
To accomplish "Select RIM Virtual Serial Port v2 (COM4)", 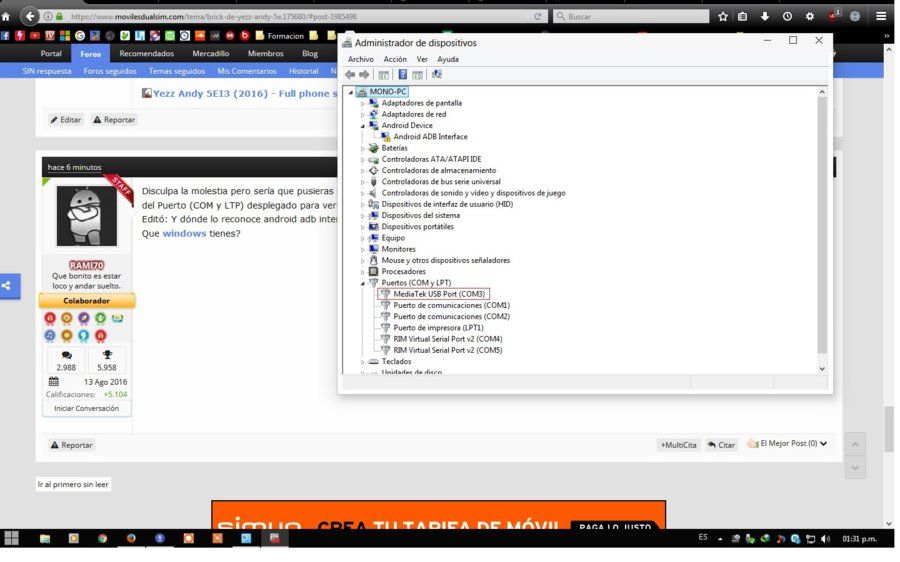I will (447, 339).
